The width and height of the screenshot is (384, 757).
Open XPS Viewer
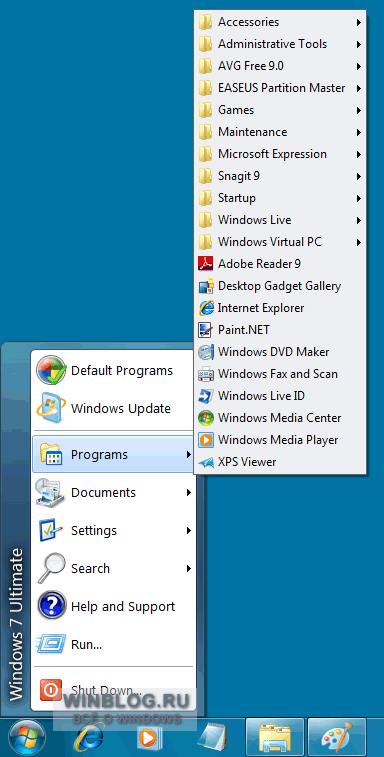coord(280,462)
